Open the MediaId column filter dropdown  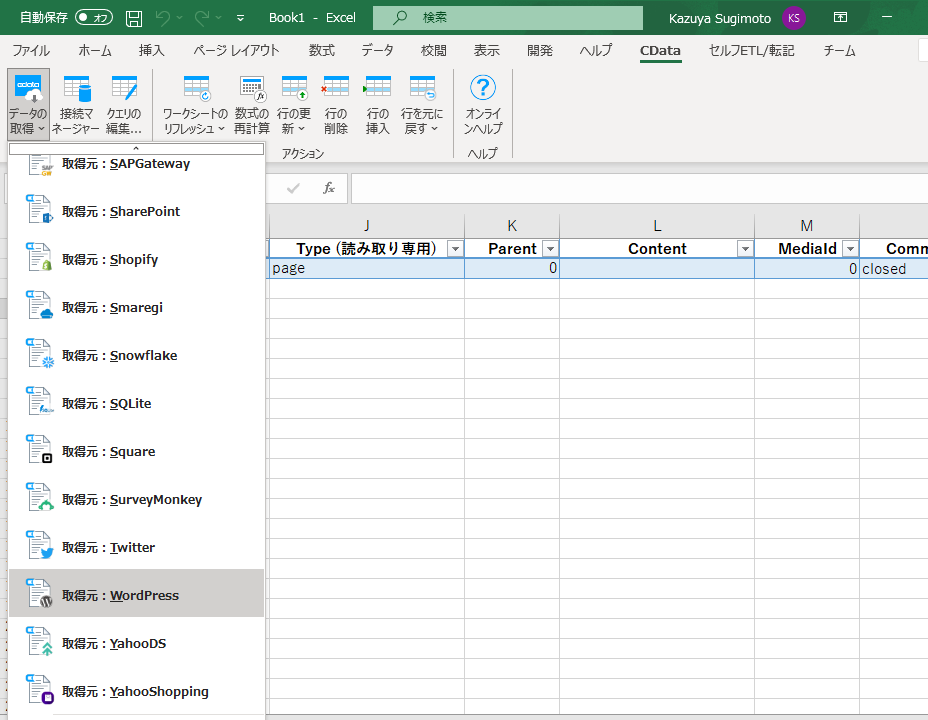[850, 249]
